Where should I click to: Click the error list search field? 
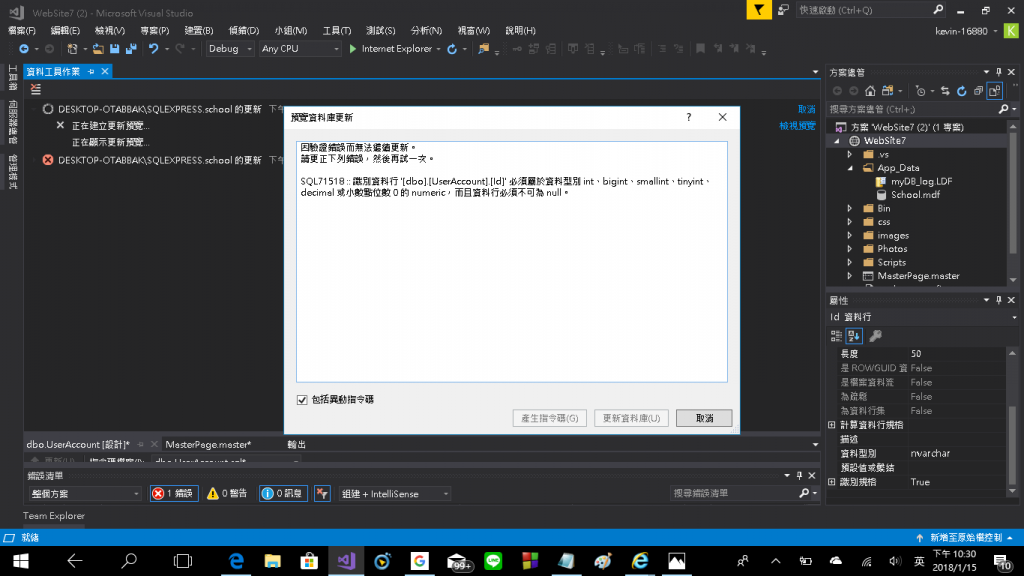point(734,493)
